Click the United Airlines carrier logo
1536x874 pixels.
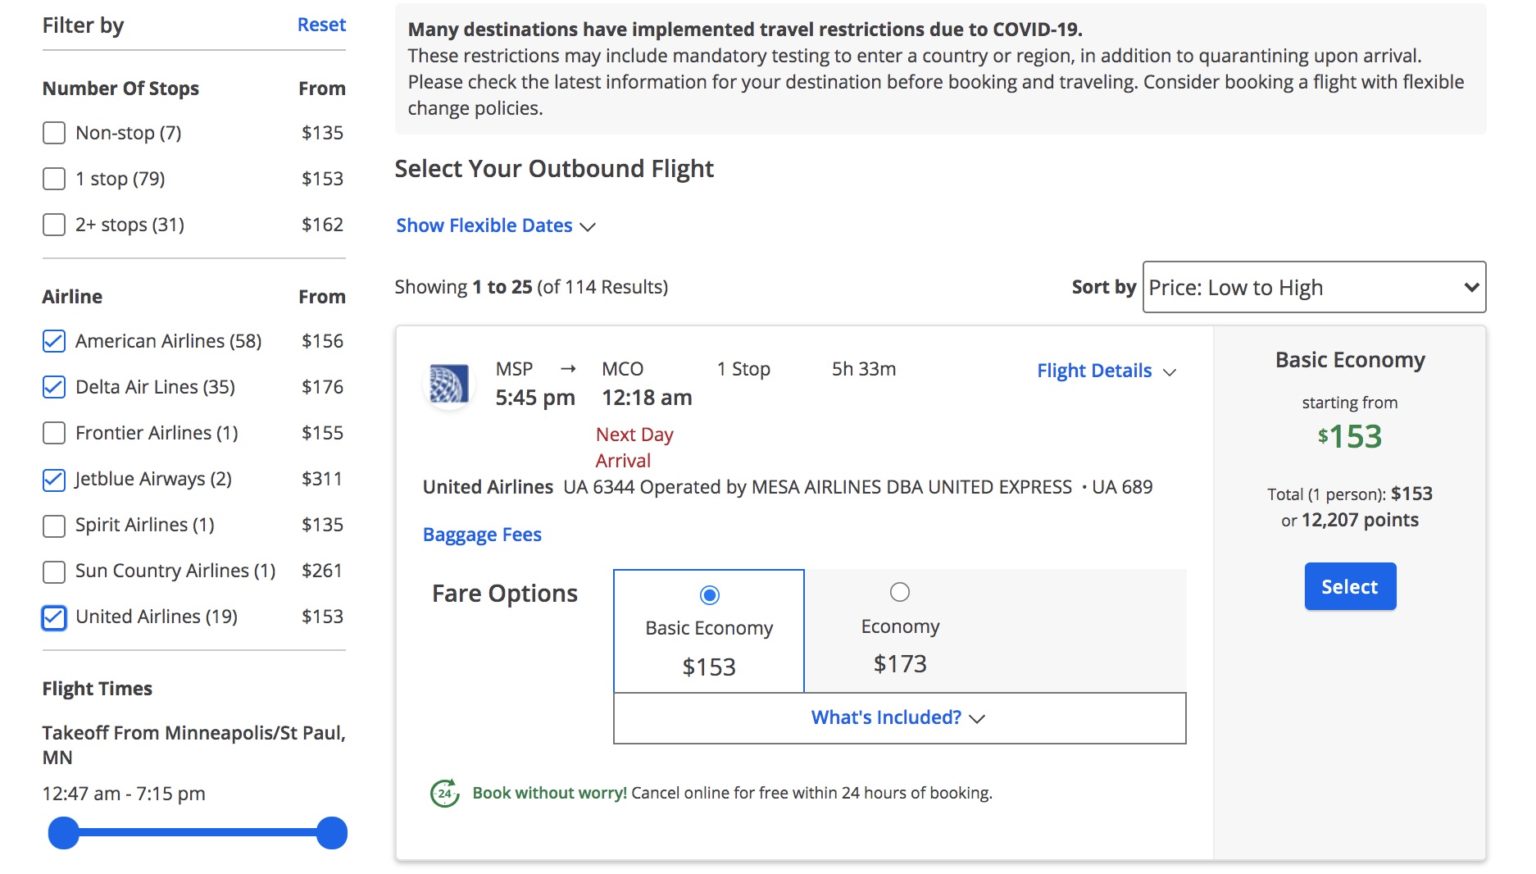pos(449,384)
